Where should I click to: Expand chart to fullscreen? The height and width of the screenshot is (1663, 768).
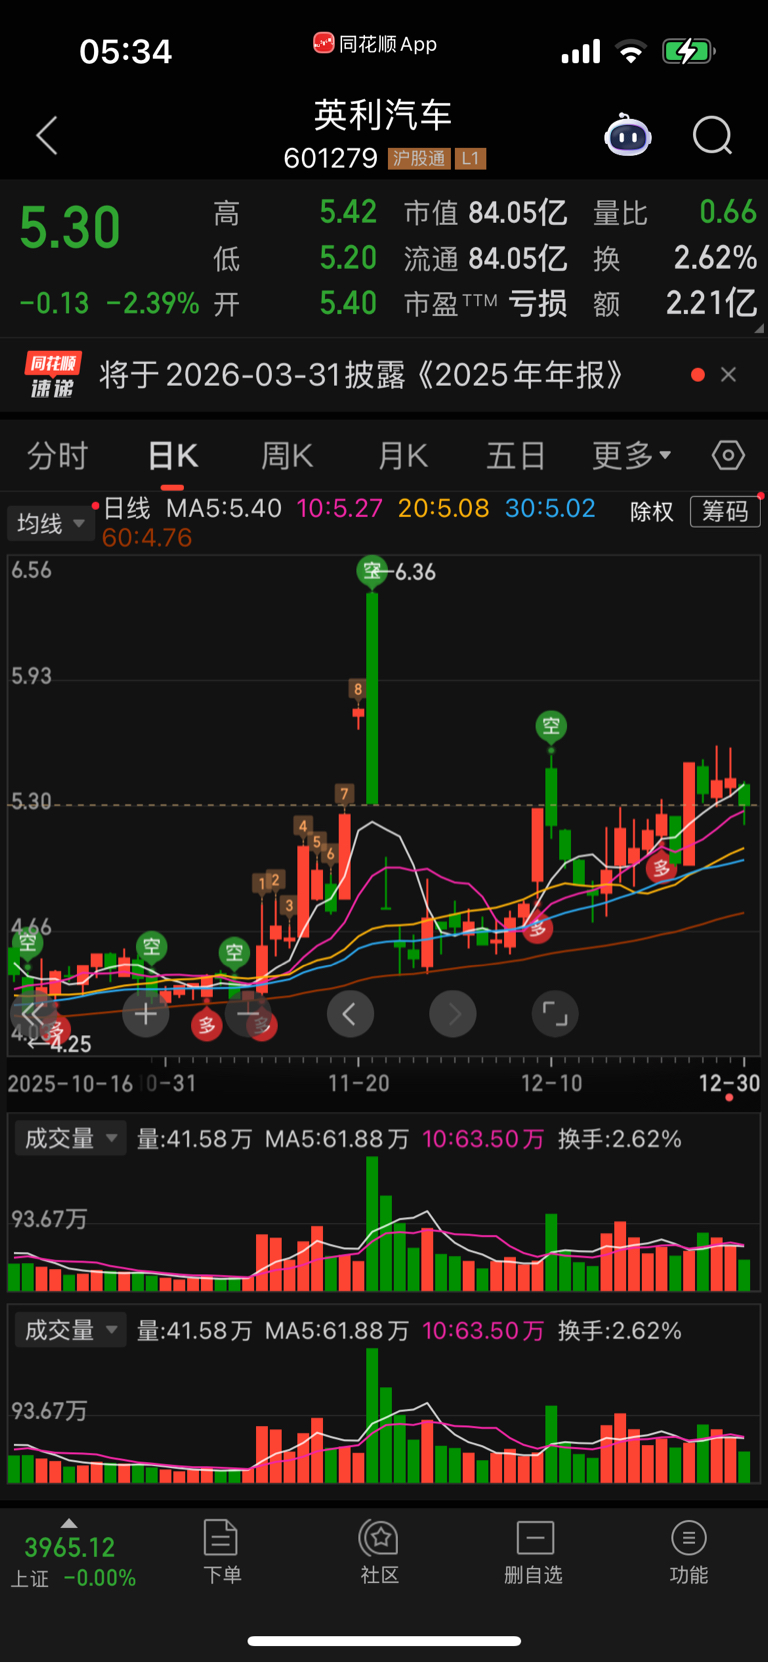click(555, 1014)
